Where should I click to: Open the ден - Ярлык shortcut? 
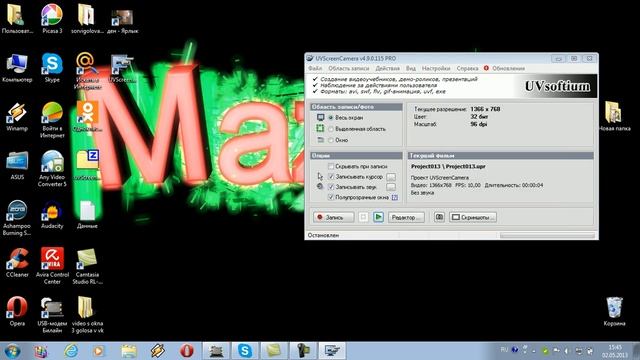click(x=122, y=20)
